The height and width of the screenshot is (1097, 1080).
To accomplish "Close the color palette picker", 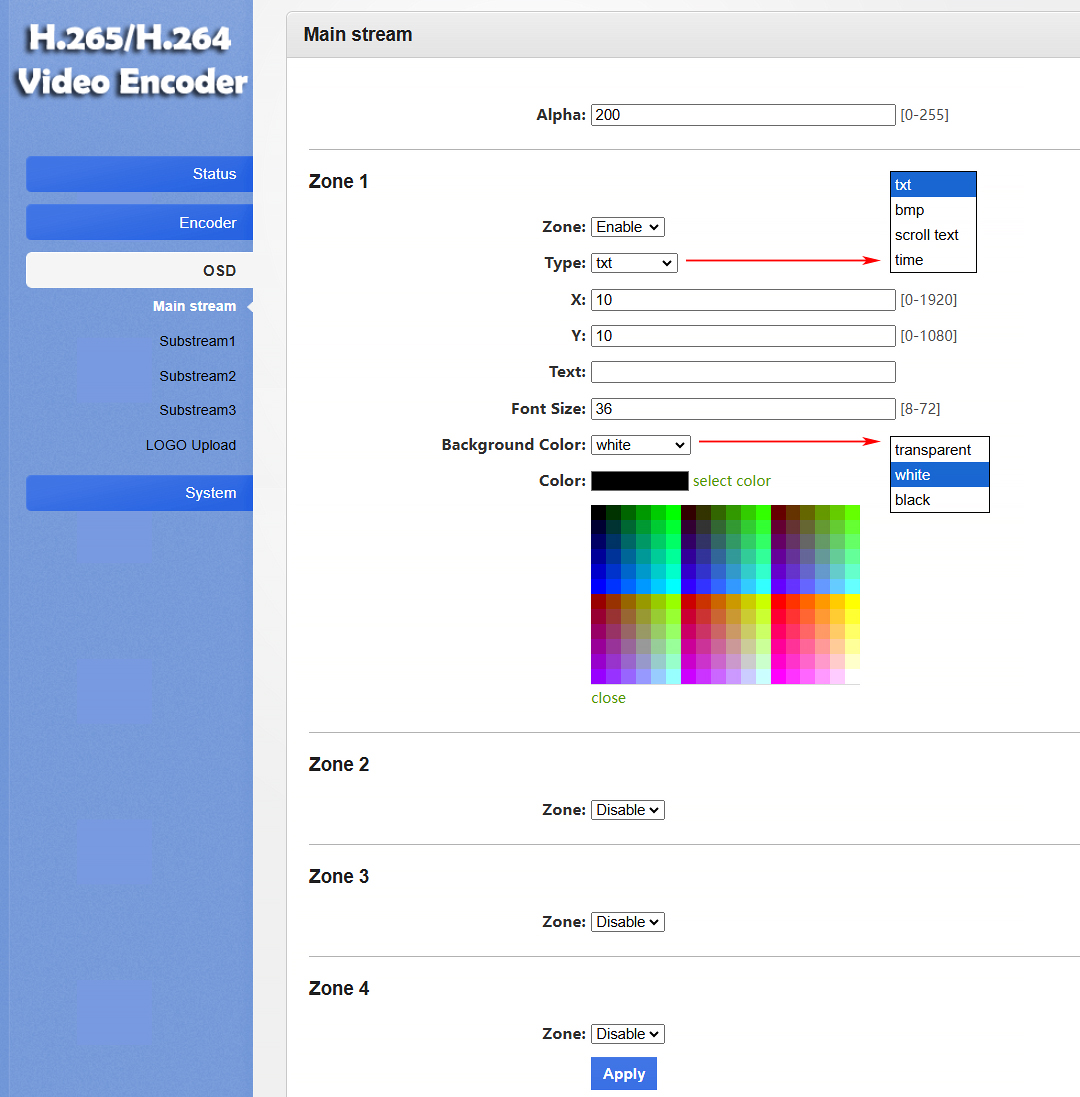I will (608, 698).
